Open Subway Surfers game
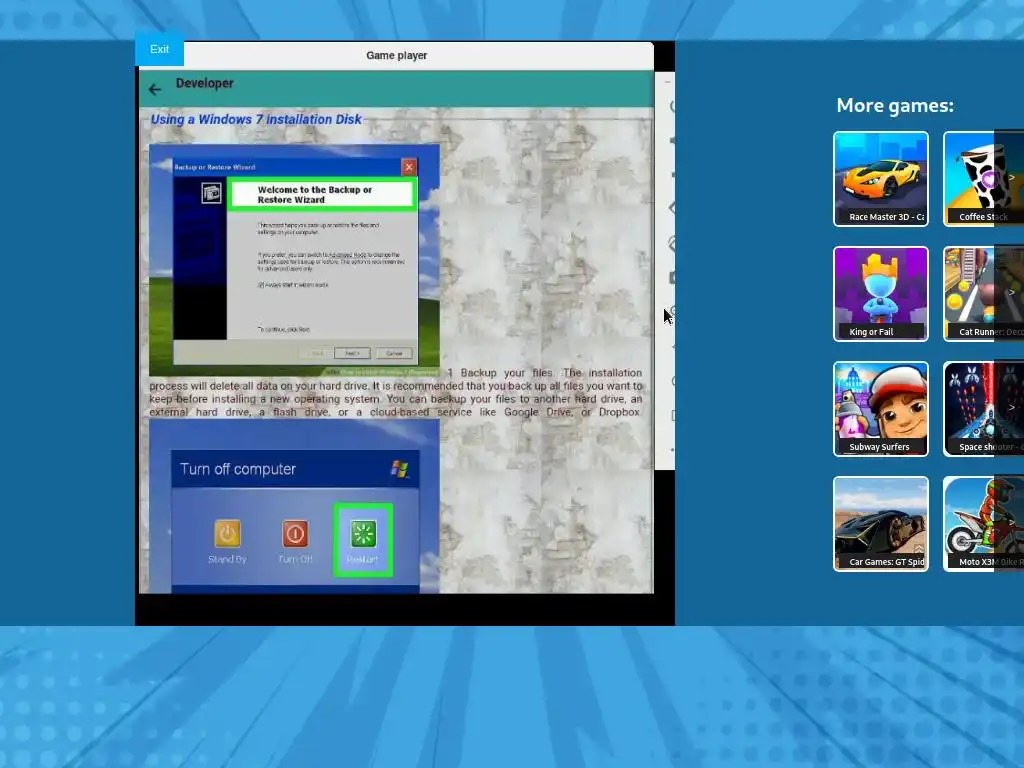The height and width of the screenshot is (768, 1024). (x=880, y=409)
